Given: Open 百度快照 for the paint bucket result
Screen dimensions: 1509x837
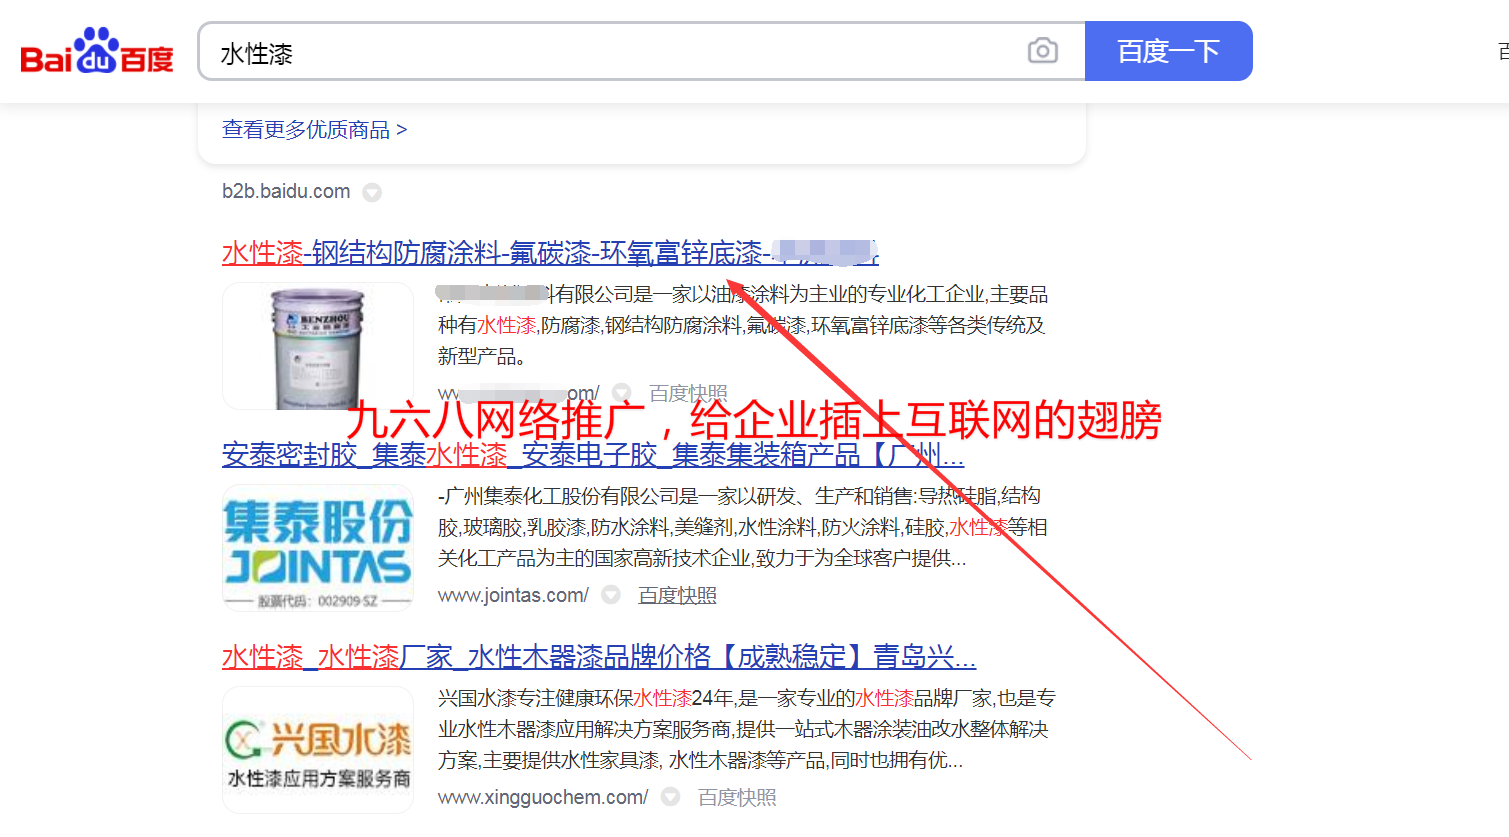Looking at the screenshot, I should [x=688, y=393].
